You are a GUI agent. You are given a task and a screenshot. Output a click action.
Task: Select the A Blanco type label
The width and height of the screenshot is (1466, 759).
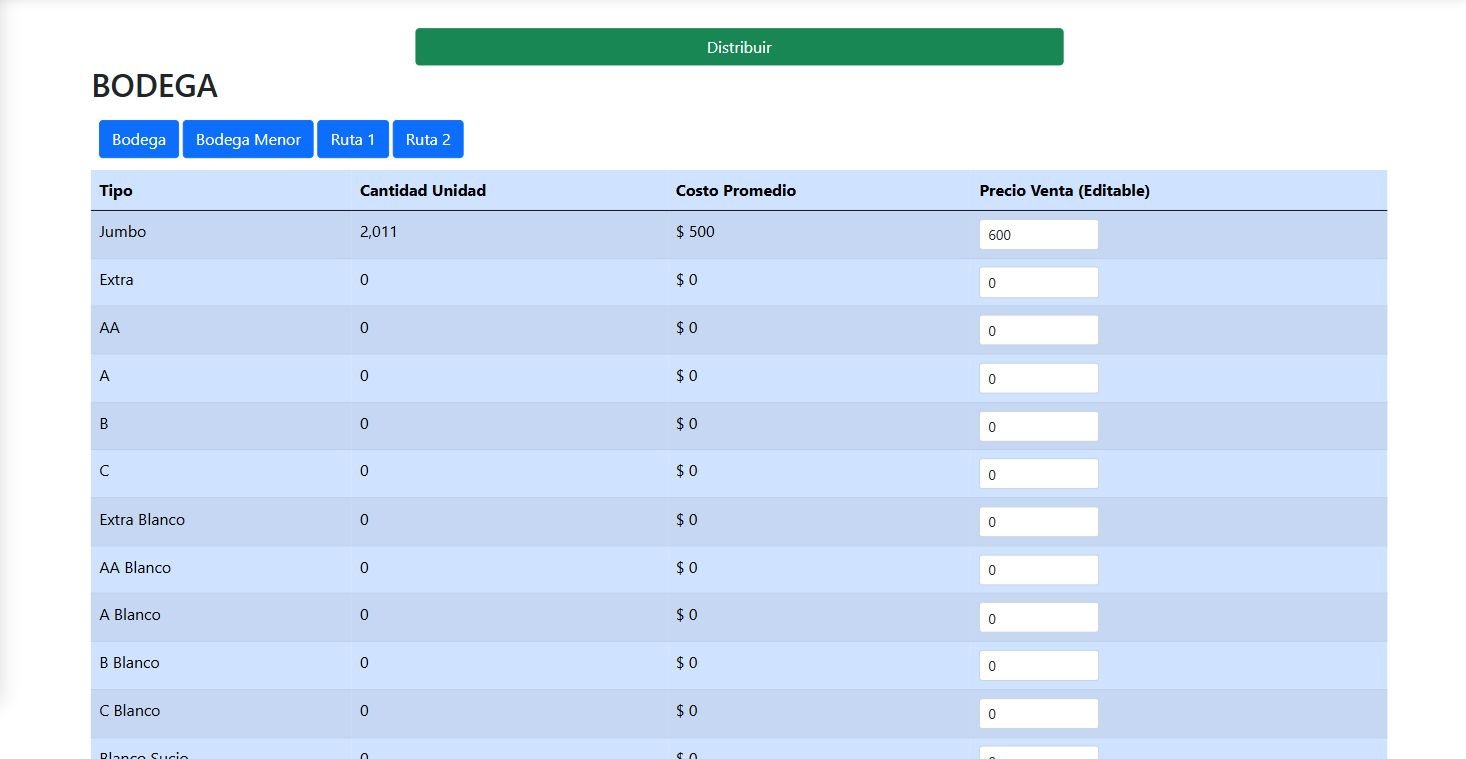click(x=130, y=615)
